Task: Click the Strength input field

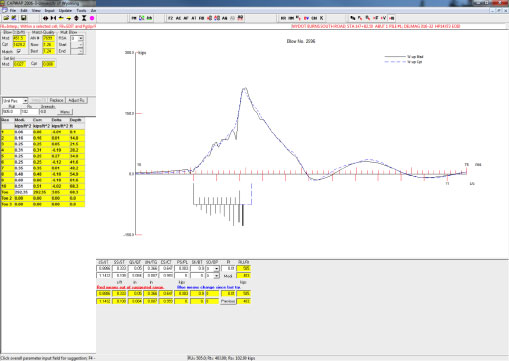Action: 48,112
